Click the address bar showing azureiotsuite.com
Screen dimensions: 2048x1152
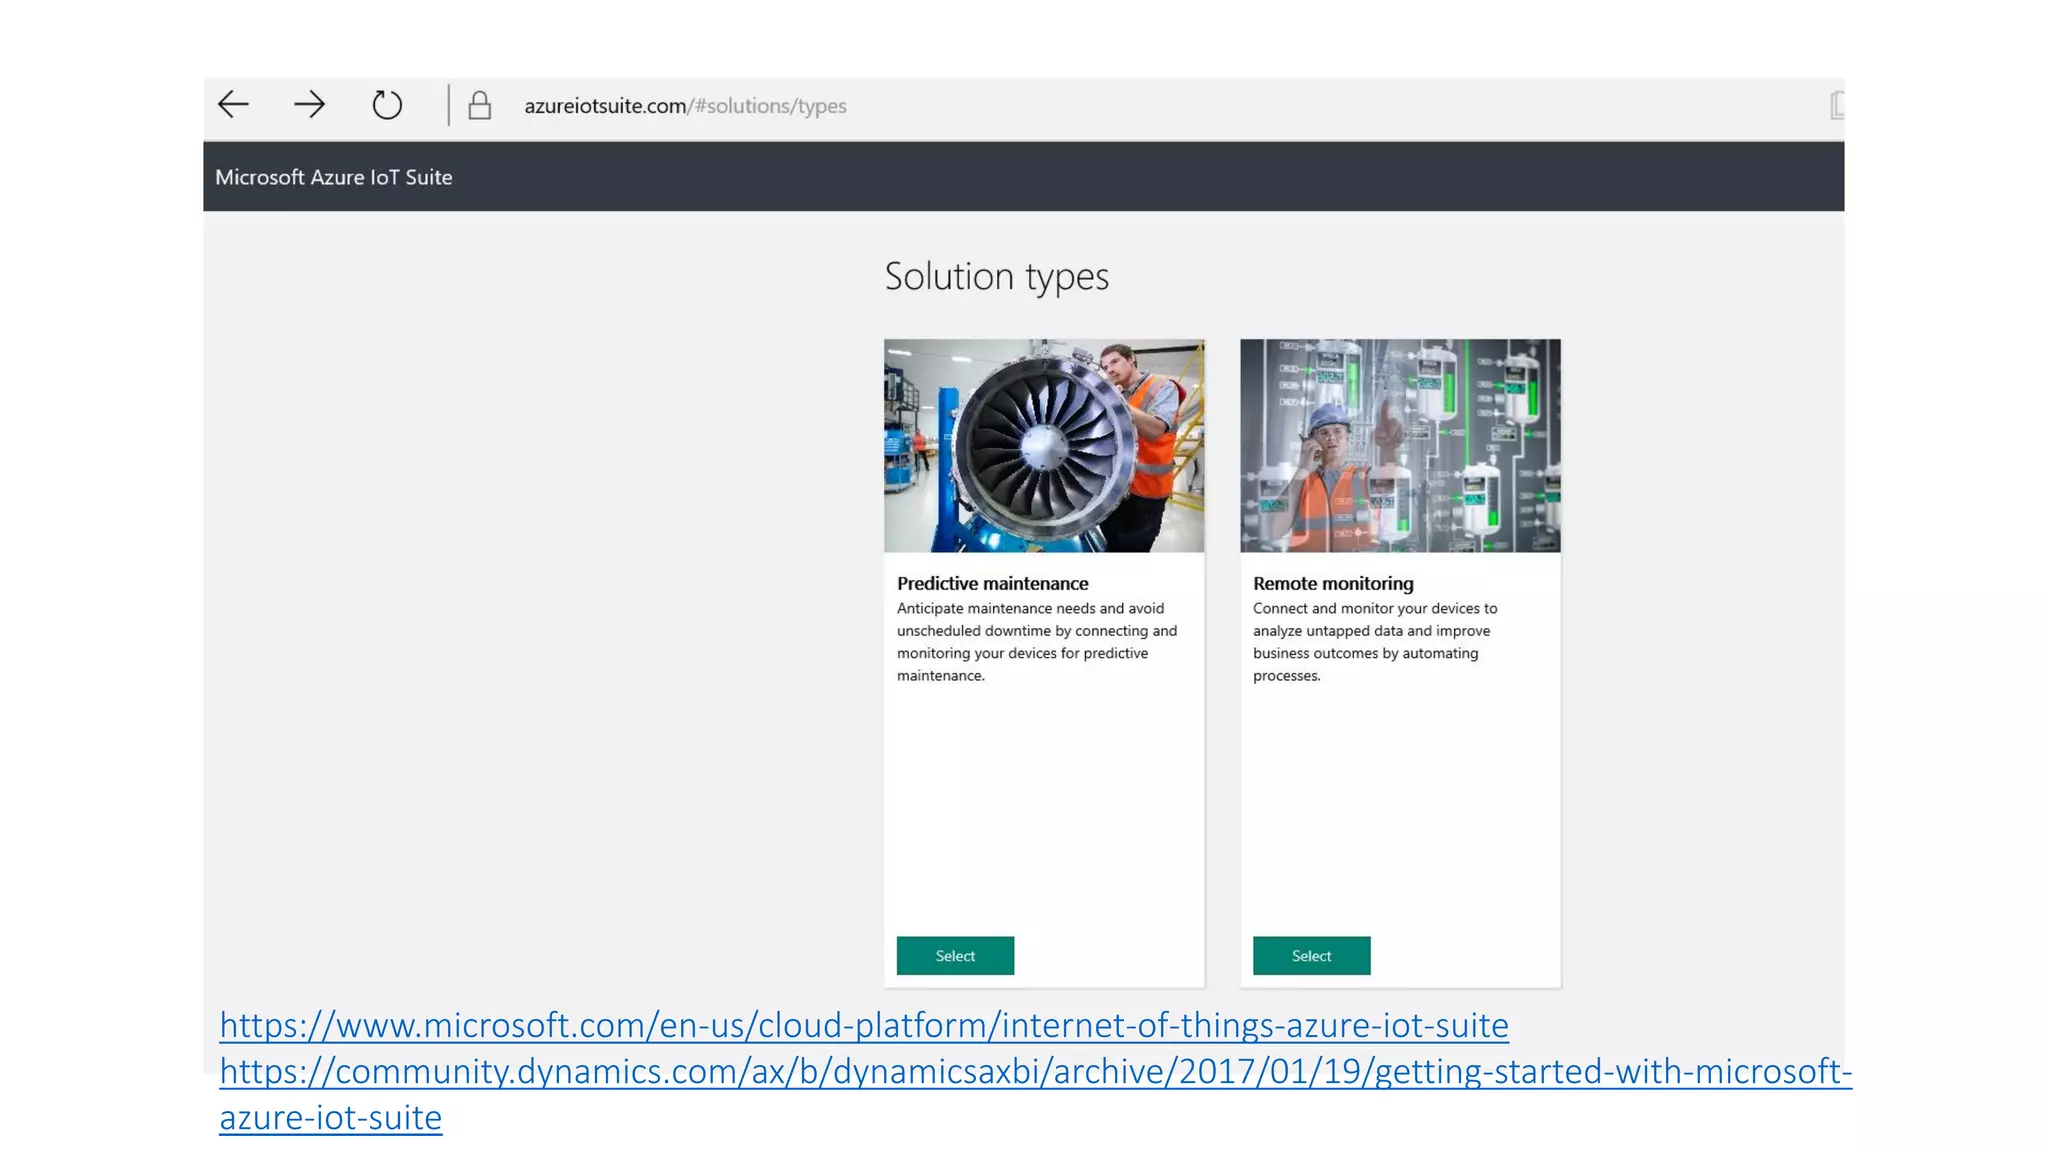[x=685, y=106]
